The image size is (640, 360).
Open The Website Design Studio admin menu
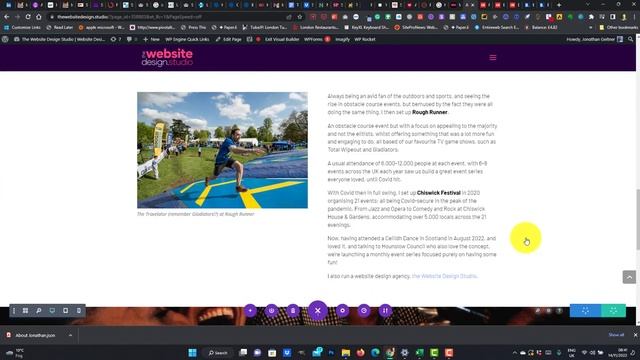click(x=60, y=39)
